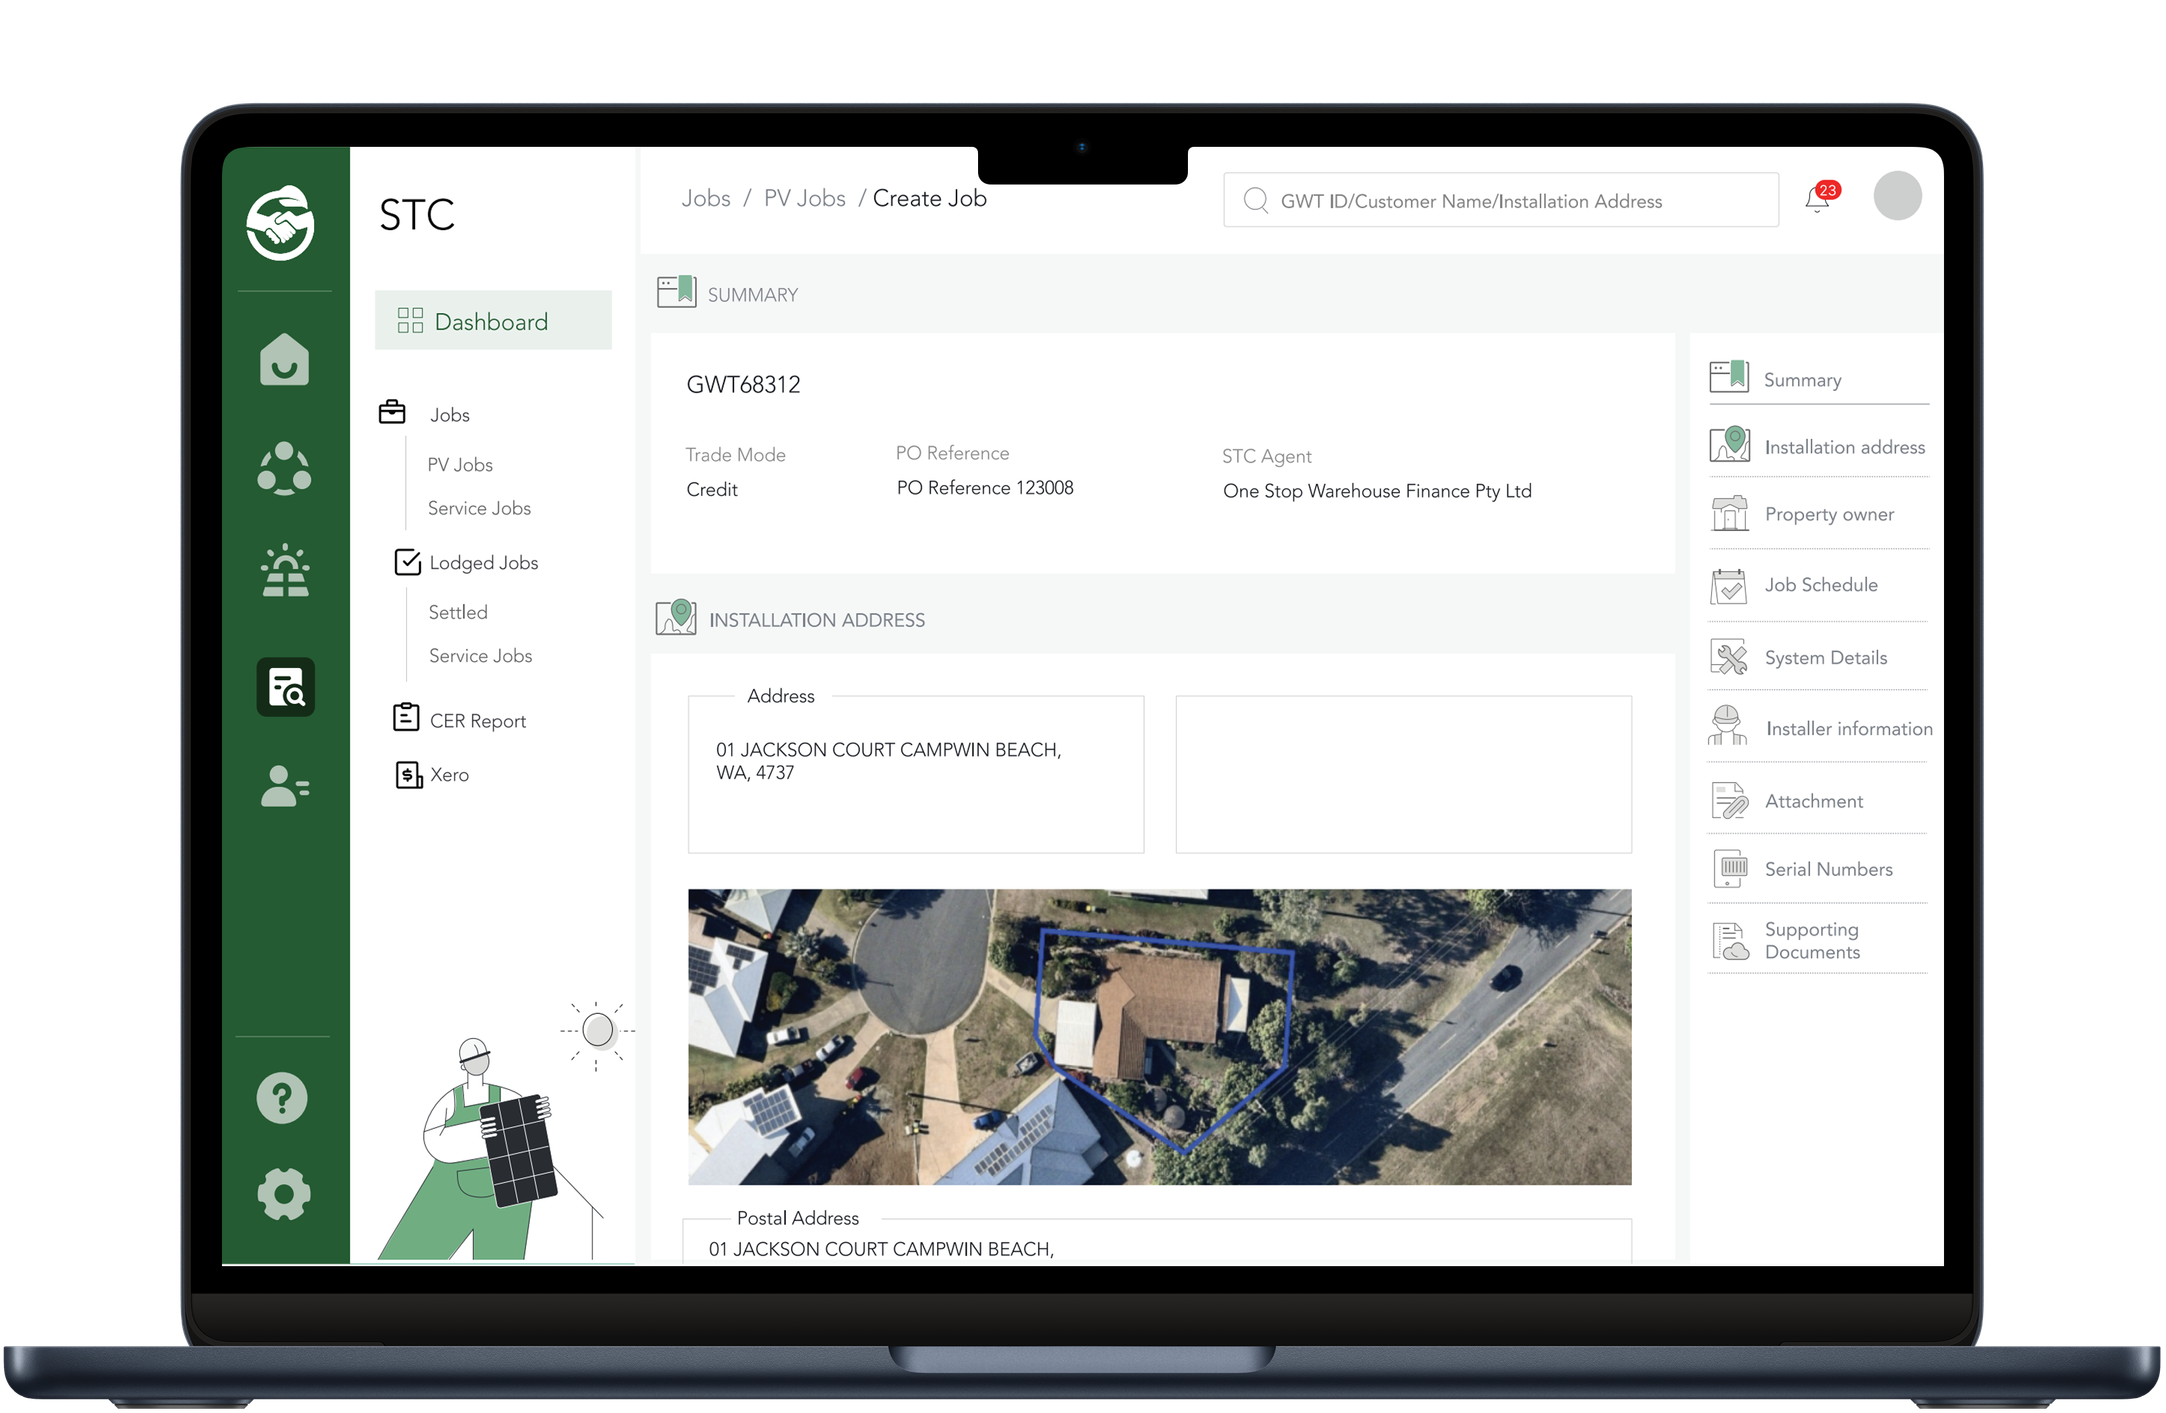Expand the Lodged Jobs section
Screen dimensions: 2166x1413
(x=483, y=563)
